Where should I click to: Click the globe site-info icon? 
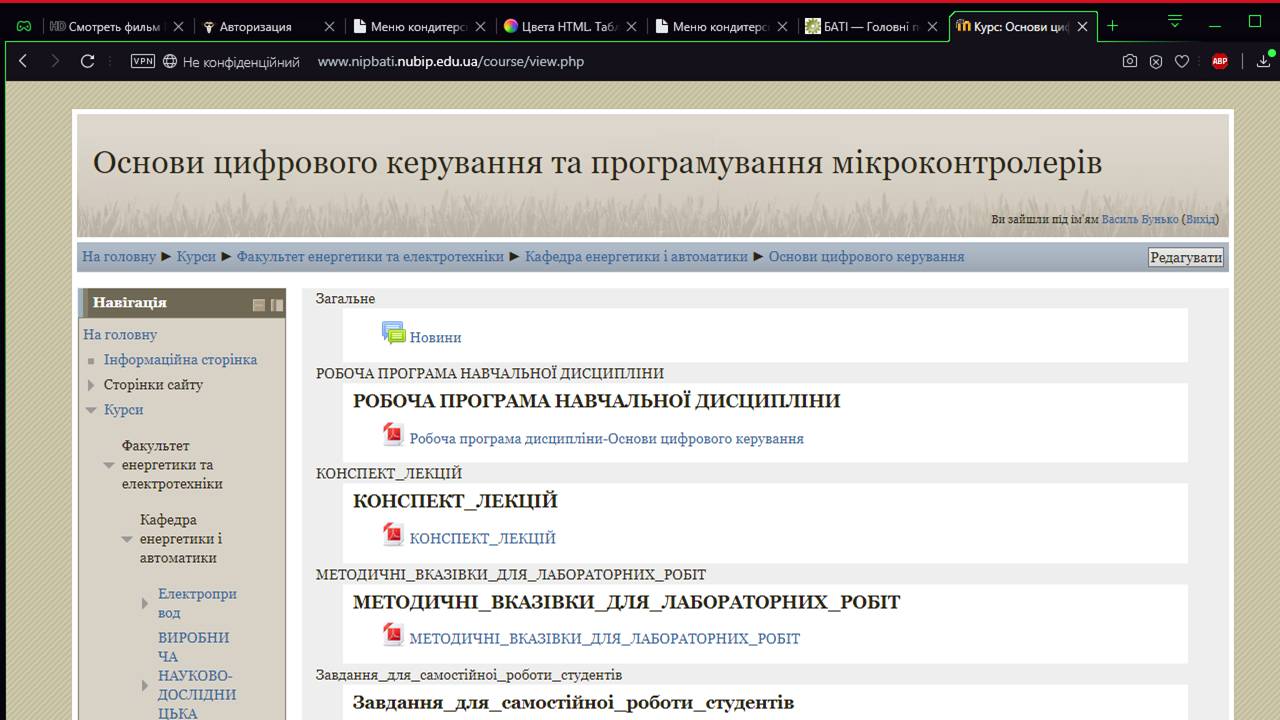click(170, 61)
